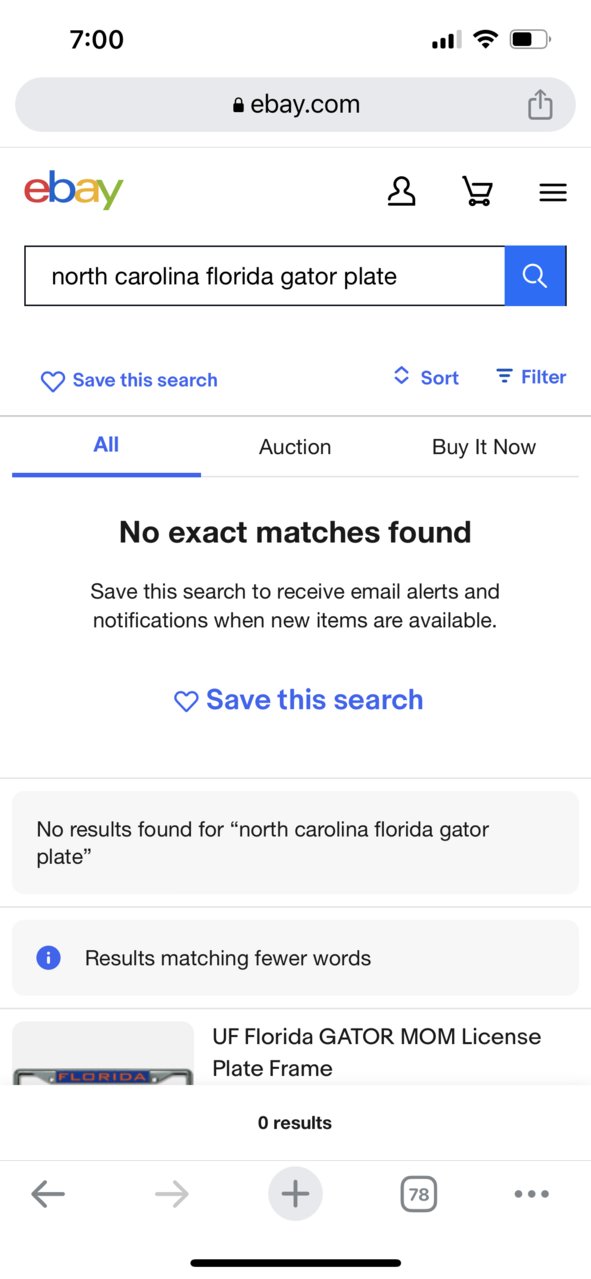This screenshot has height=1279, width=591.
Task: Toggle the heart Save this search at top
Action: (x=129, y=381)
